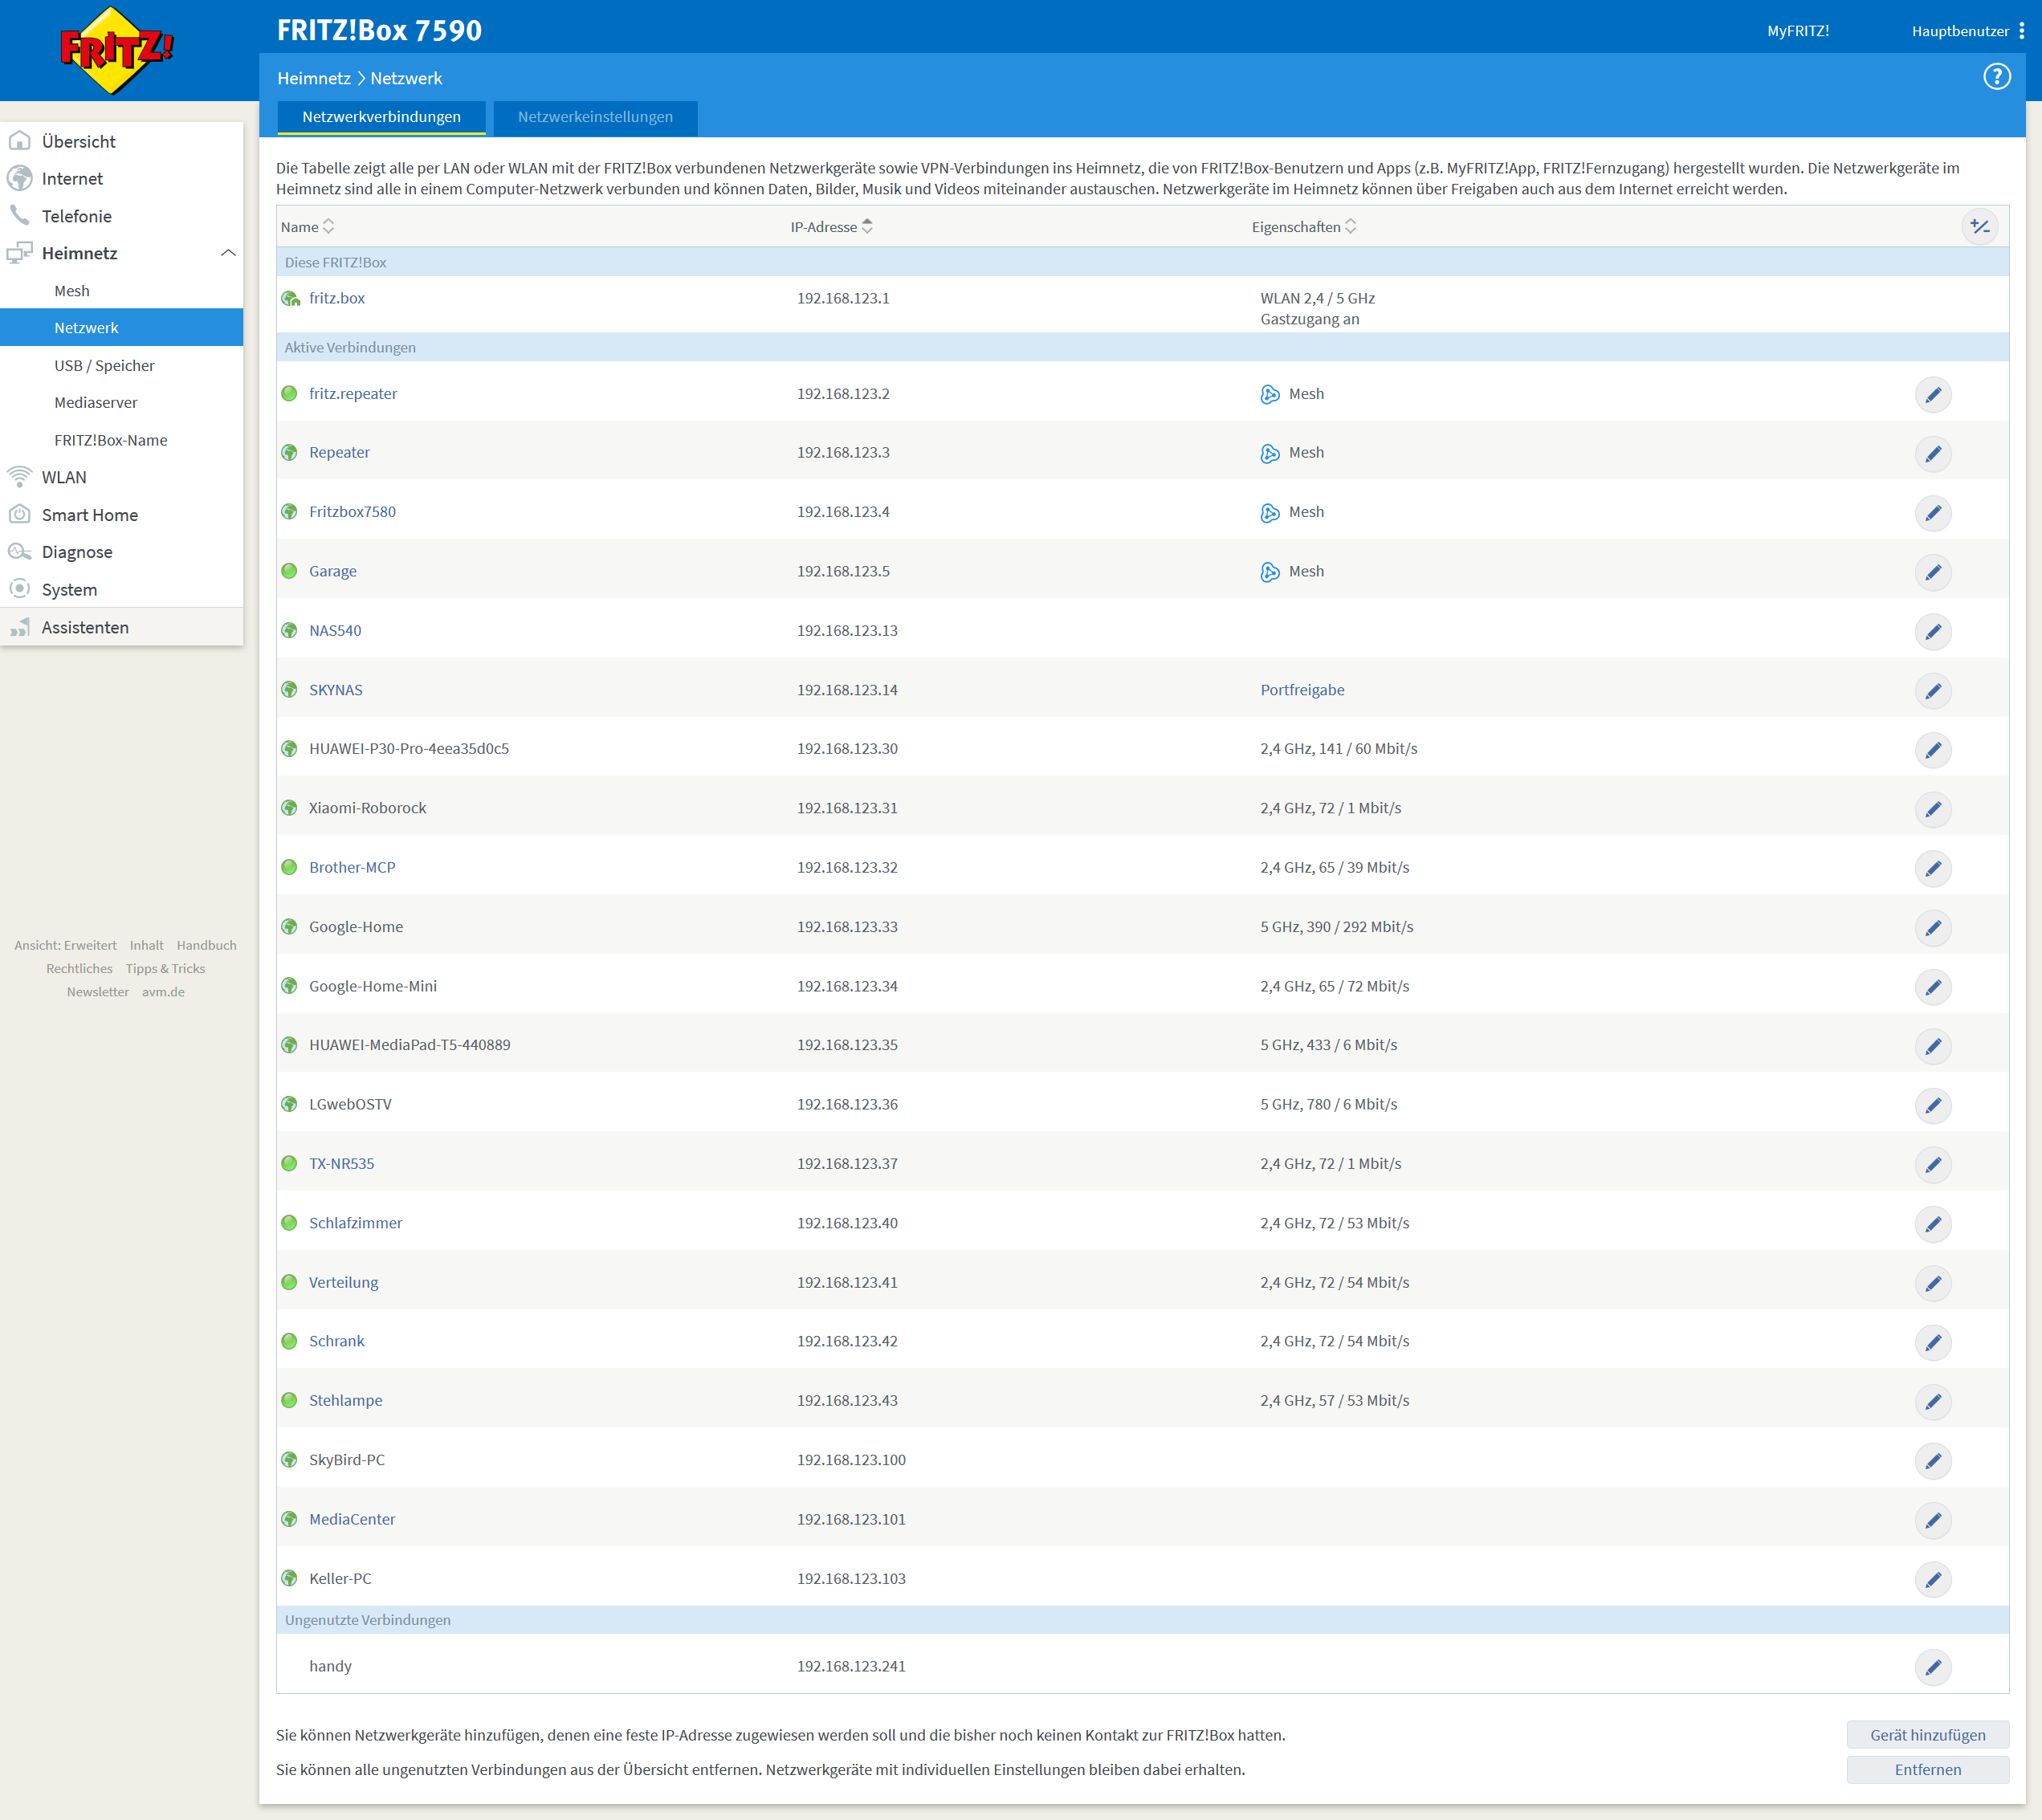2042x1820 pixels.
Task: Edit the HUAWEI-P30-Pro device entry
Action: coord(1933,750)
